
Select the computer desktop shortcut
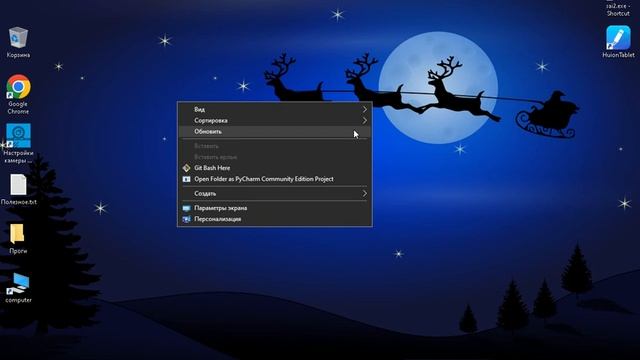pyautogui.click(x=18, y=283)
